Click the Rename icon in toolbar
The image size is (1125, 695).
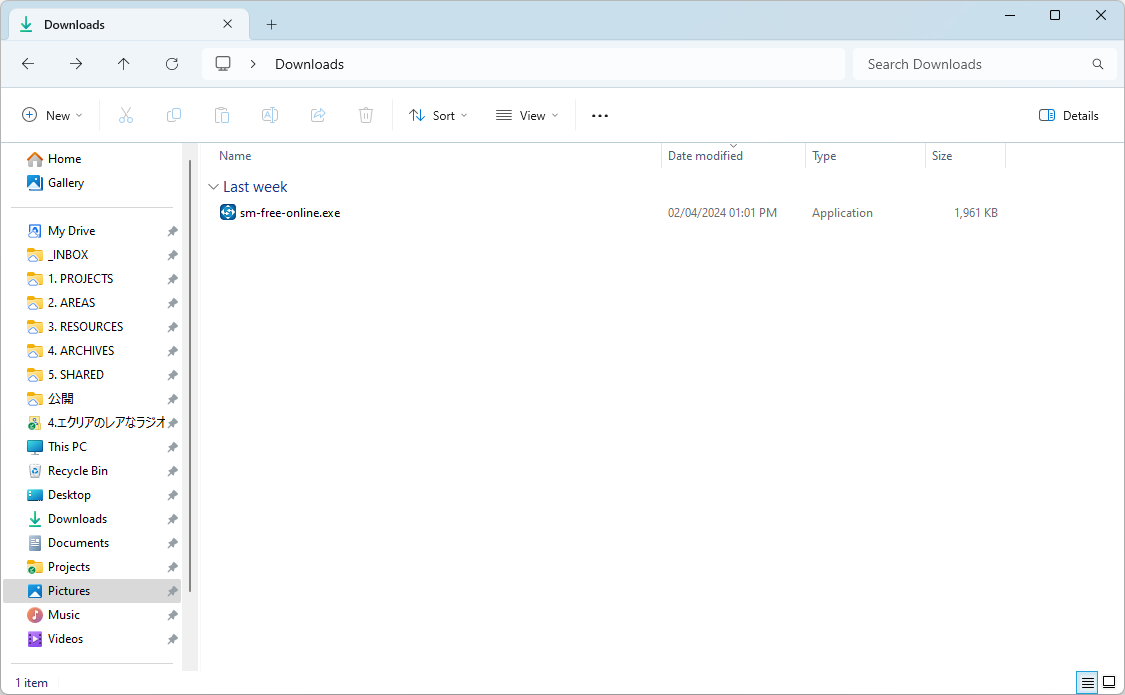[x=270, y=116]
